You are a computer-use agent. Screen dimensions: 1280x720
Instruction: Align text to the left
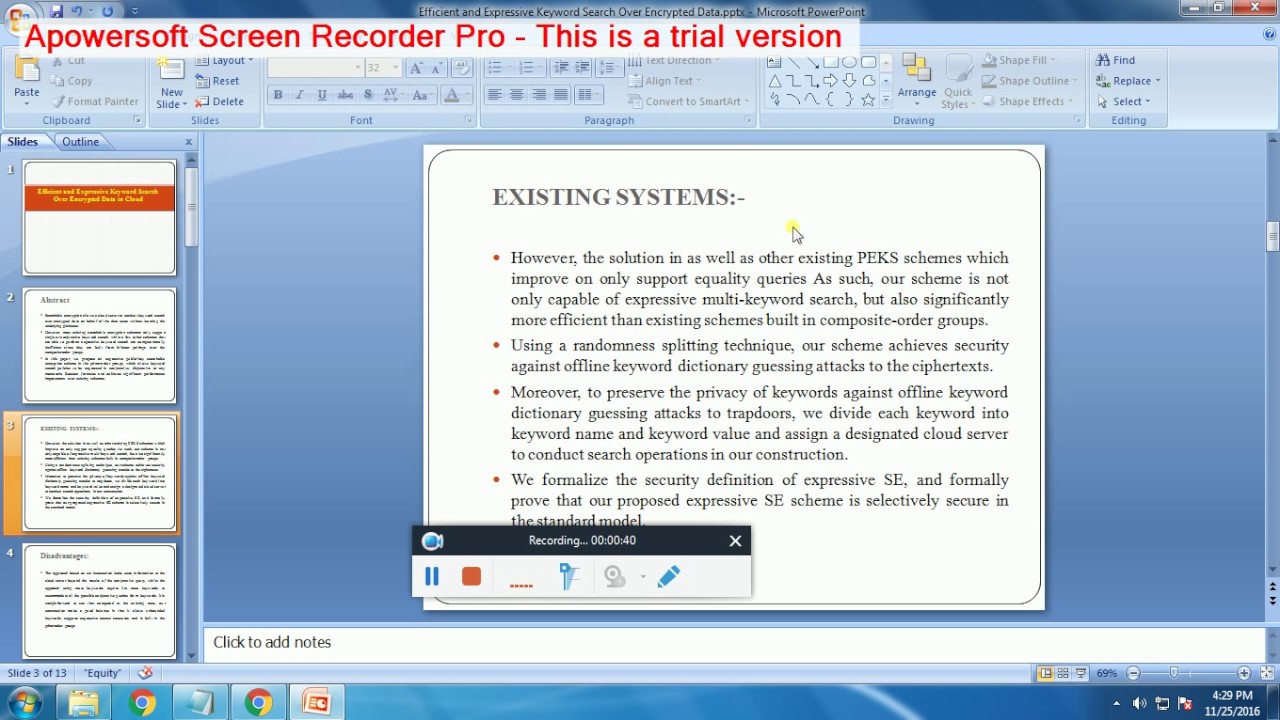click(495, 95)
